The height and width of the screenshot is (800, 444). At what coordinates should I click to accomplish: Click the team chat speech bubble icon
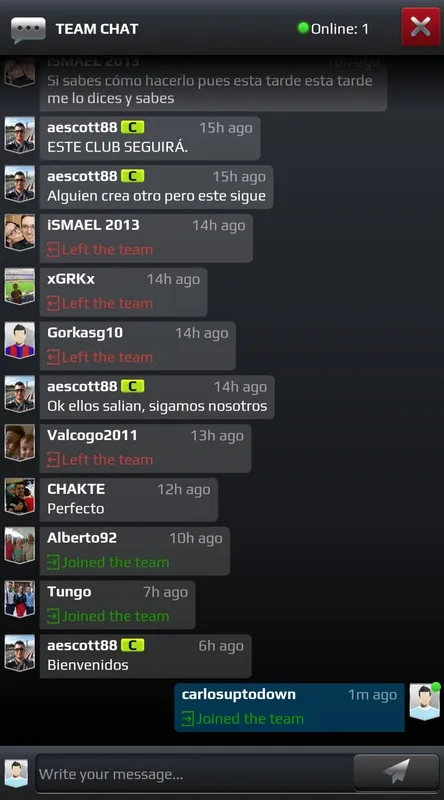tap(28, 30)
